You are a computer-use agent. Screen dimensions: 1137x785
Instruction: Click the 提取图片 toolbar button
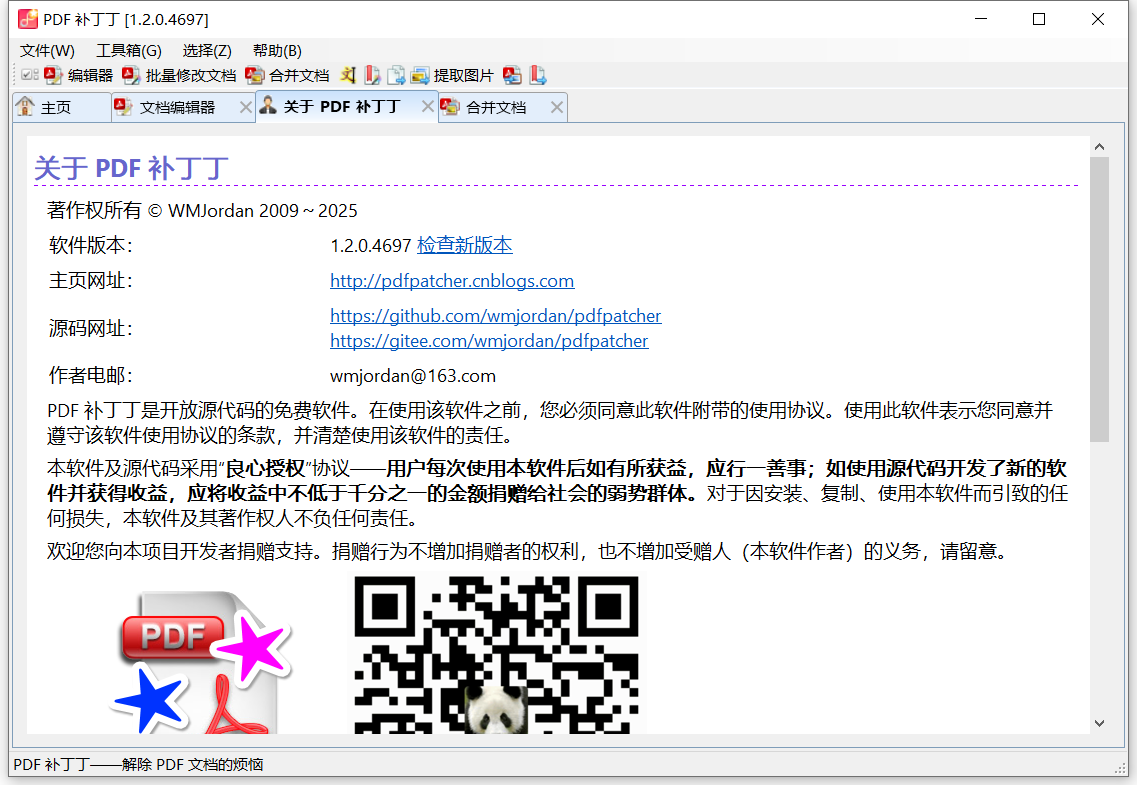pos(452,76)
